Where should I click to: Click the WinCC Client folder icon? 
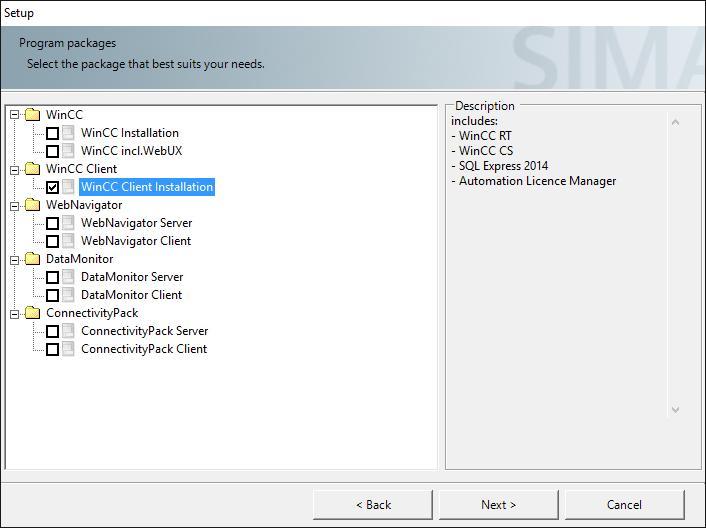(x=32, y=169)
